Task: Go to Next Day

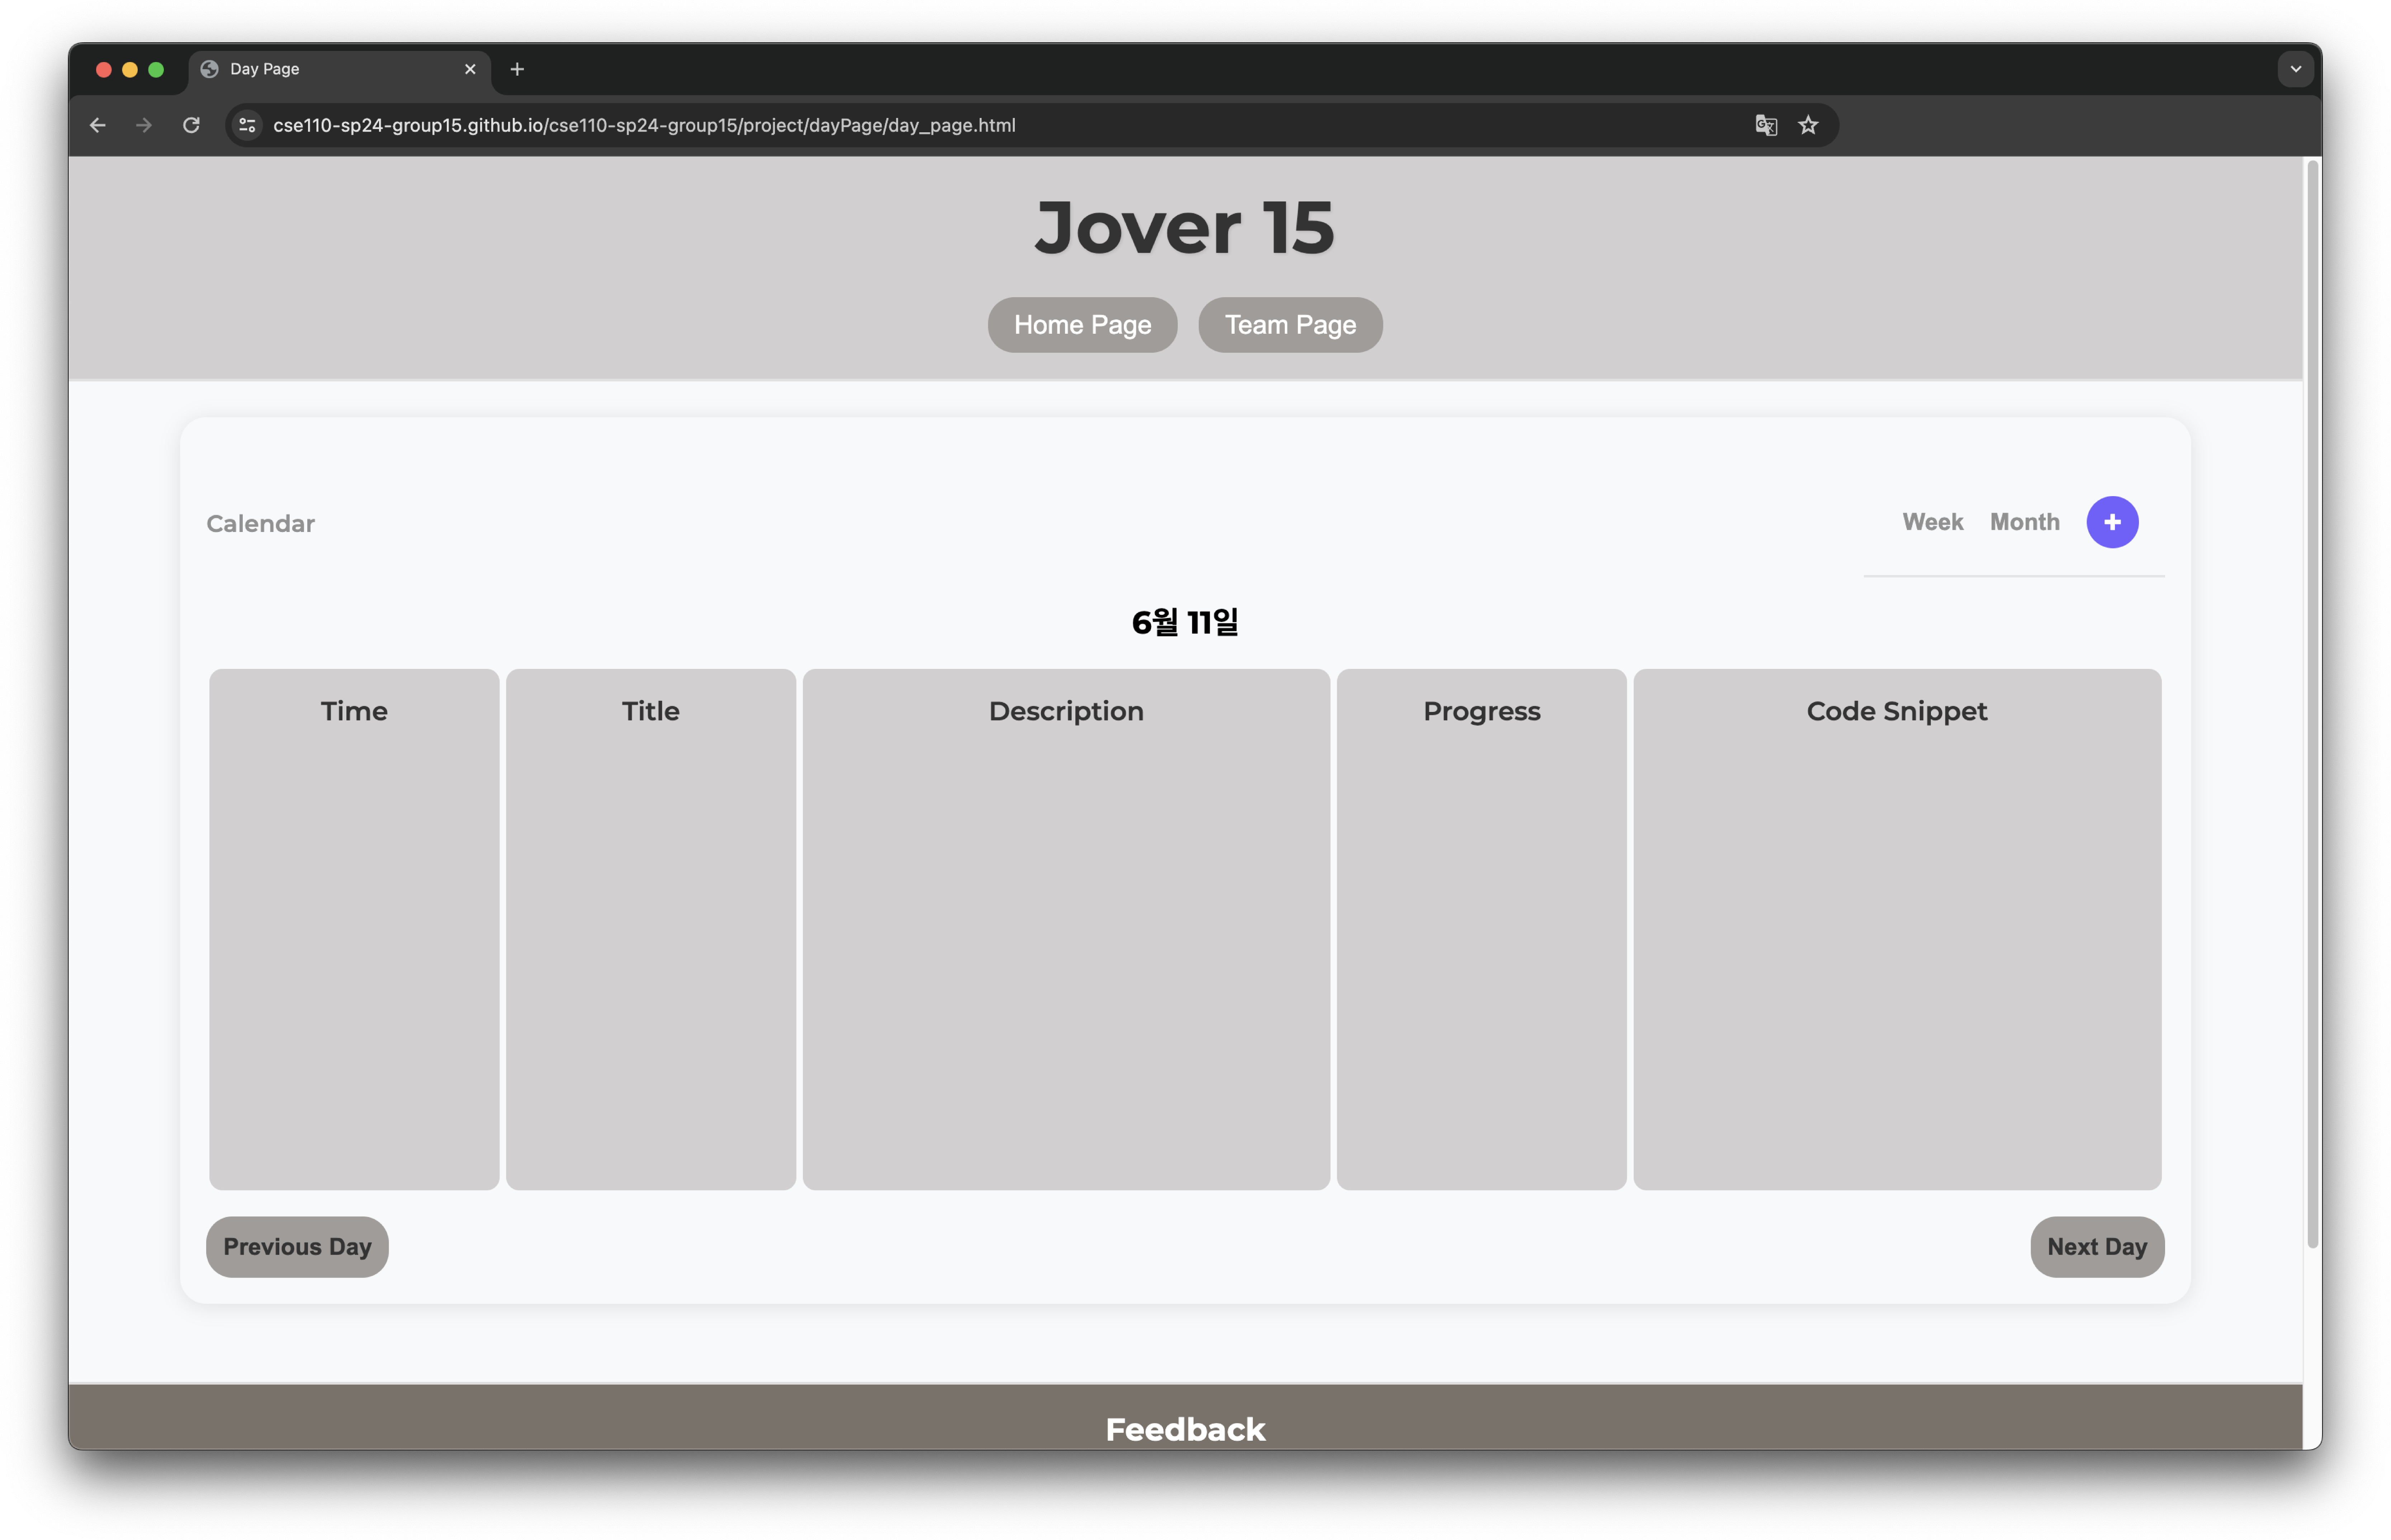Action: [x=2096, y=1246]
